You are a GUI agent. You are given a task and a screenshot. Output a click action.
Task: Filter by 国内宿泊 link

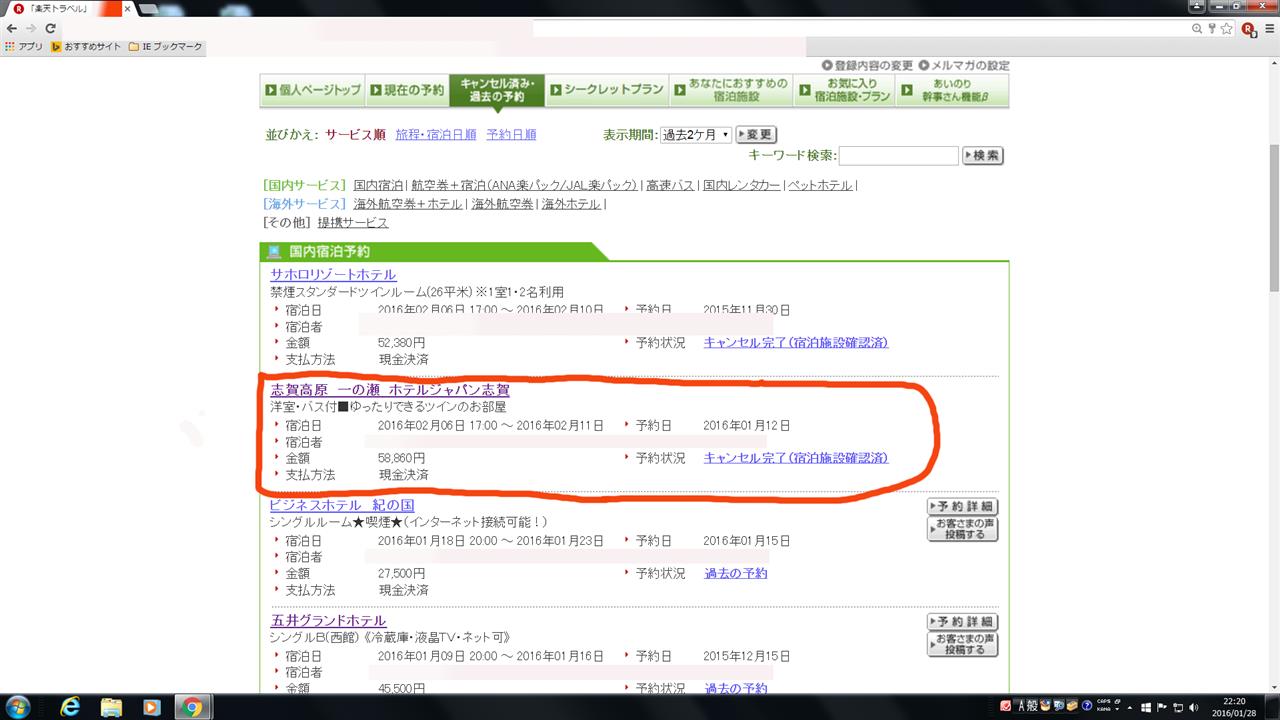coord(378,185)
